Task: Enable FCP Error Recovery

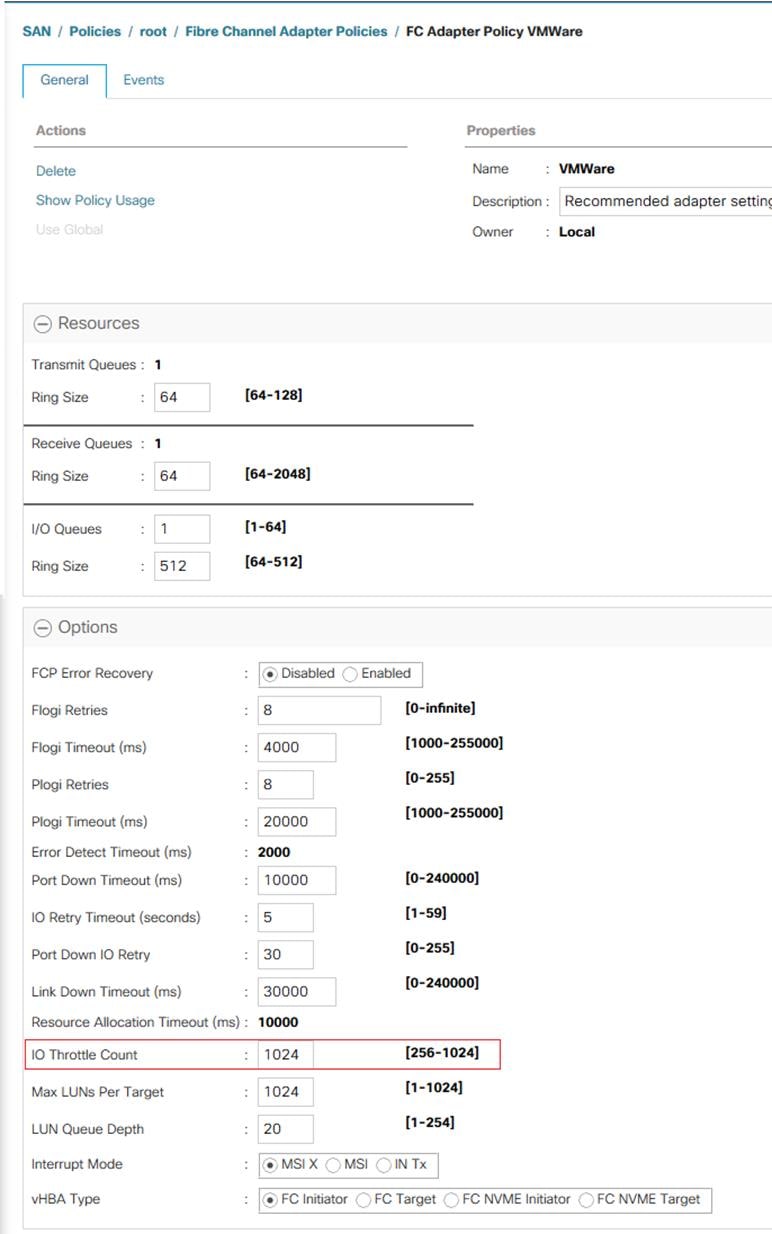Action: tap(350, 674)
